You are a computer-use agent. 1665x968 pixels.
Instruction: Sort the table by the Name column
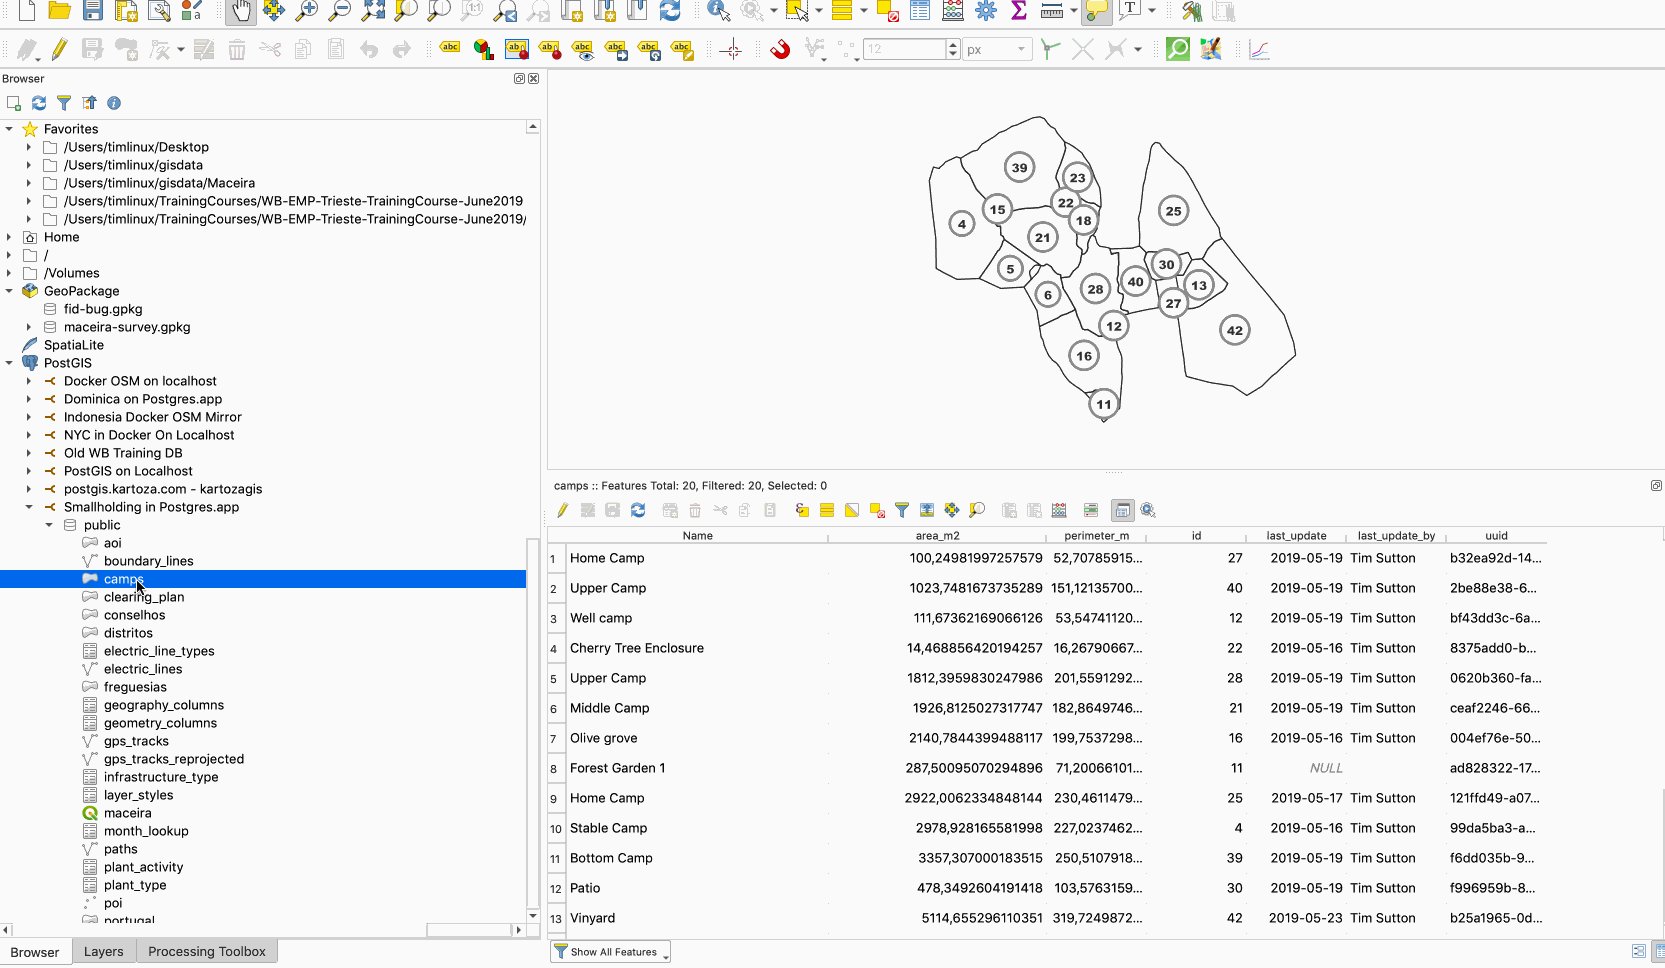pos(697,536)
